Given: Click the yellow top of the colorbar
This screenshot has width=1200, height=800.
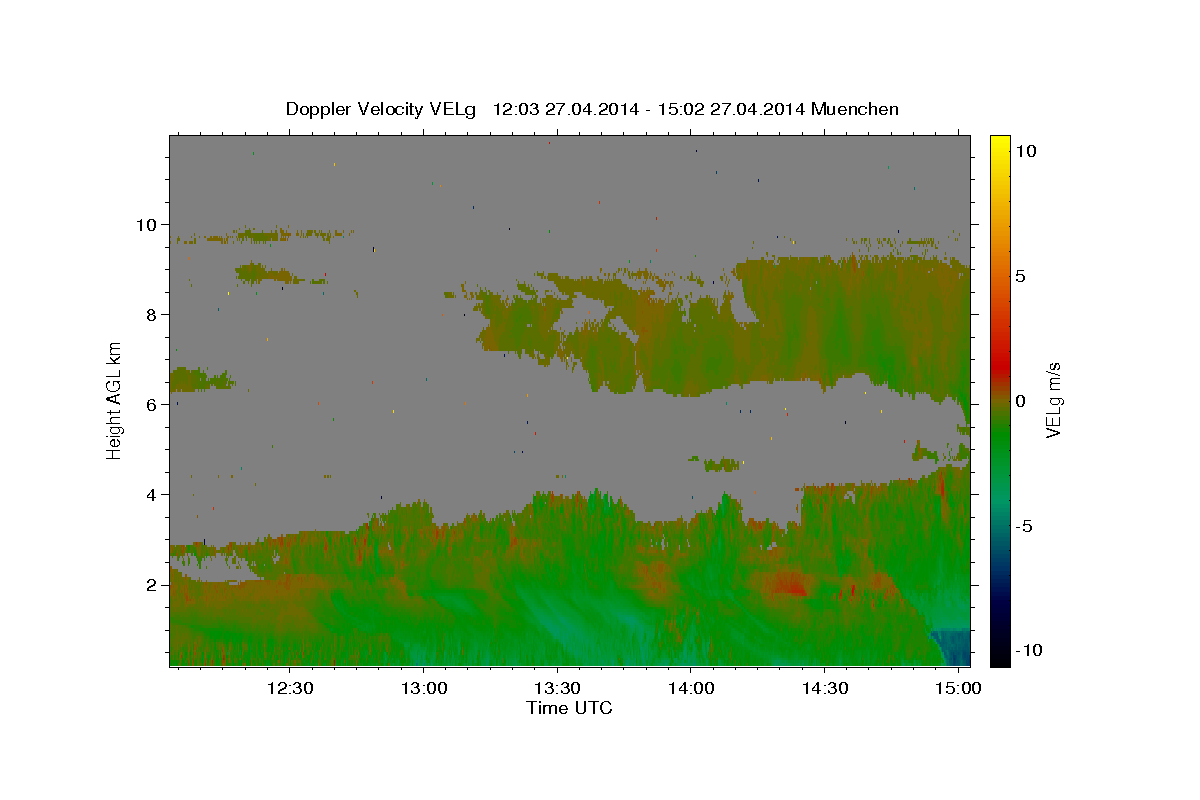Looking at the screenshot, I should [x=999, y=145].
